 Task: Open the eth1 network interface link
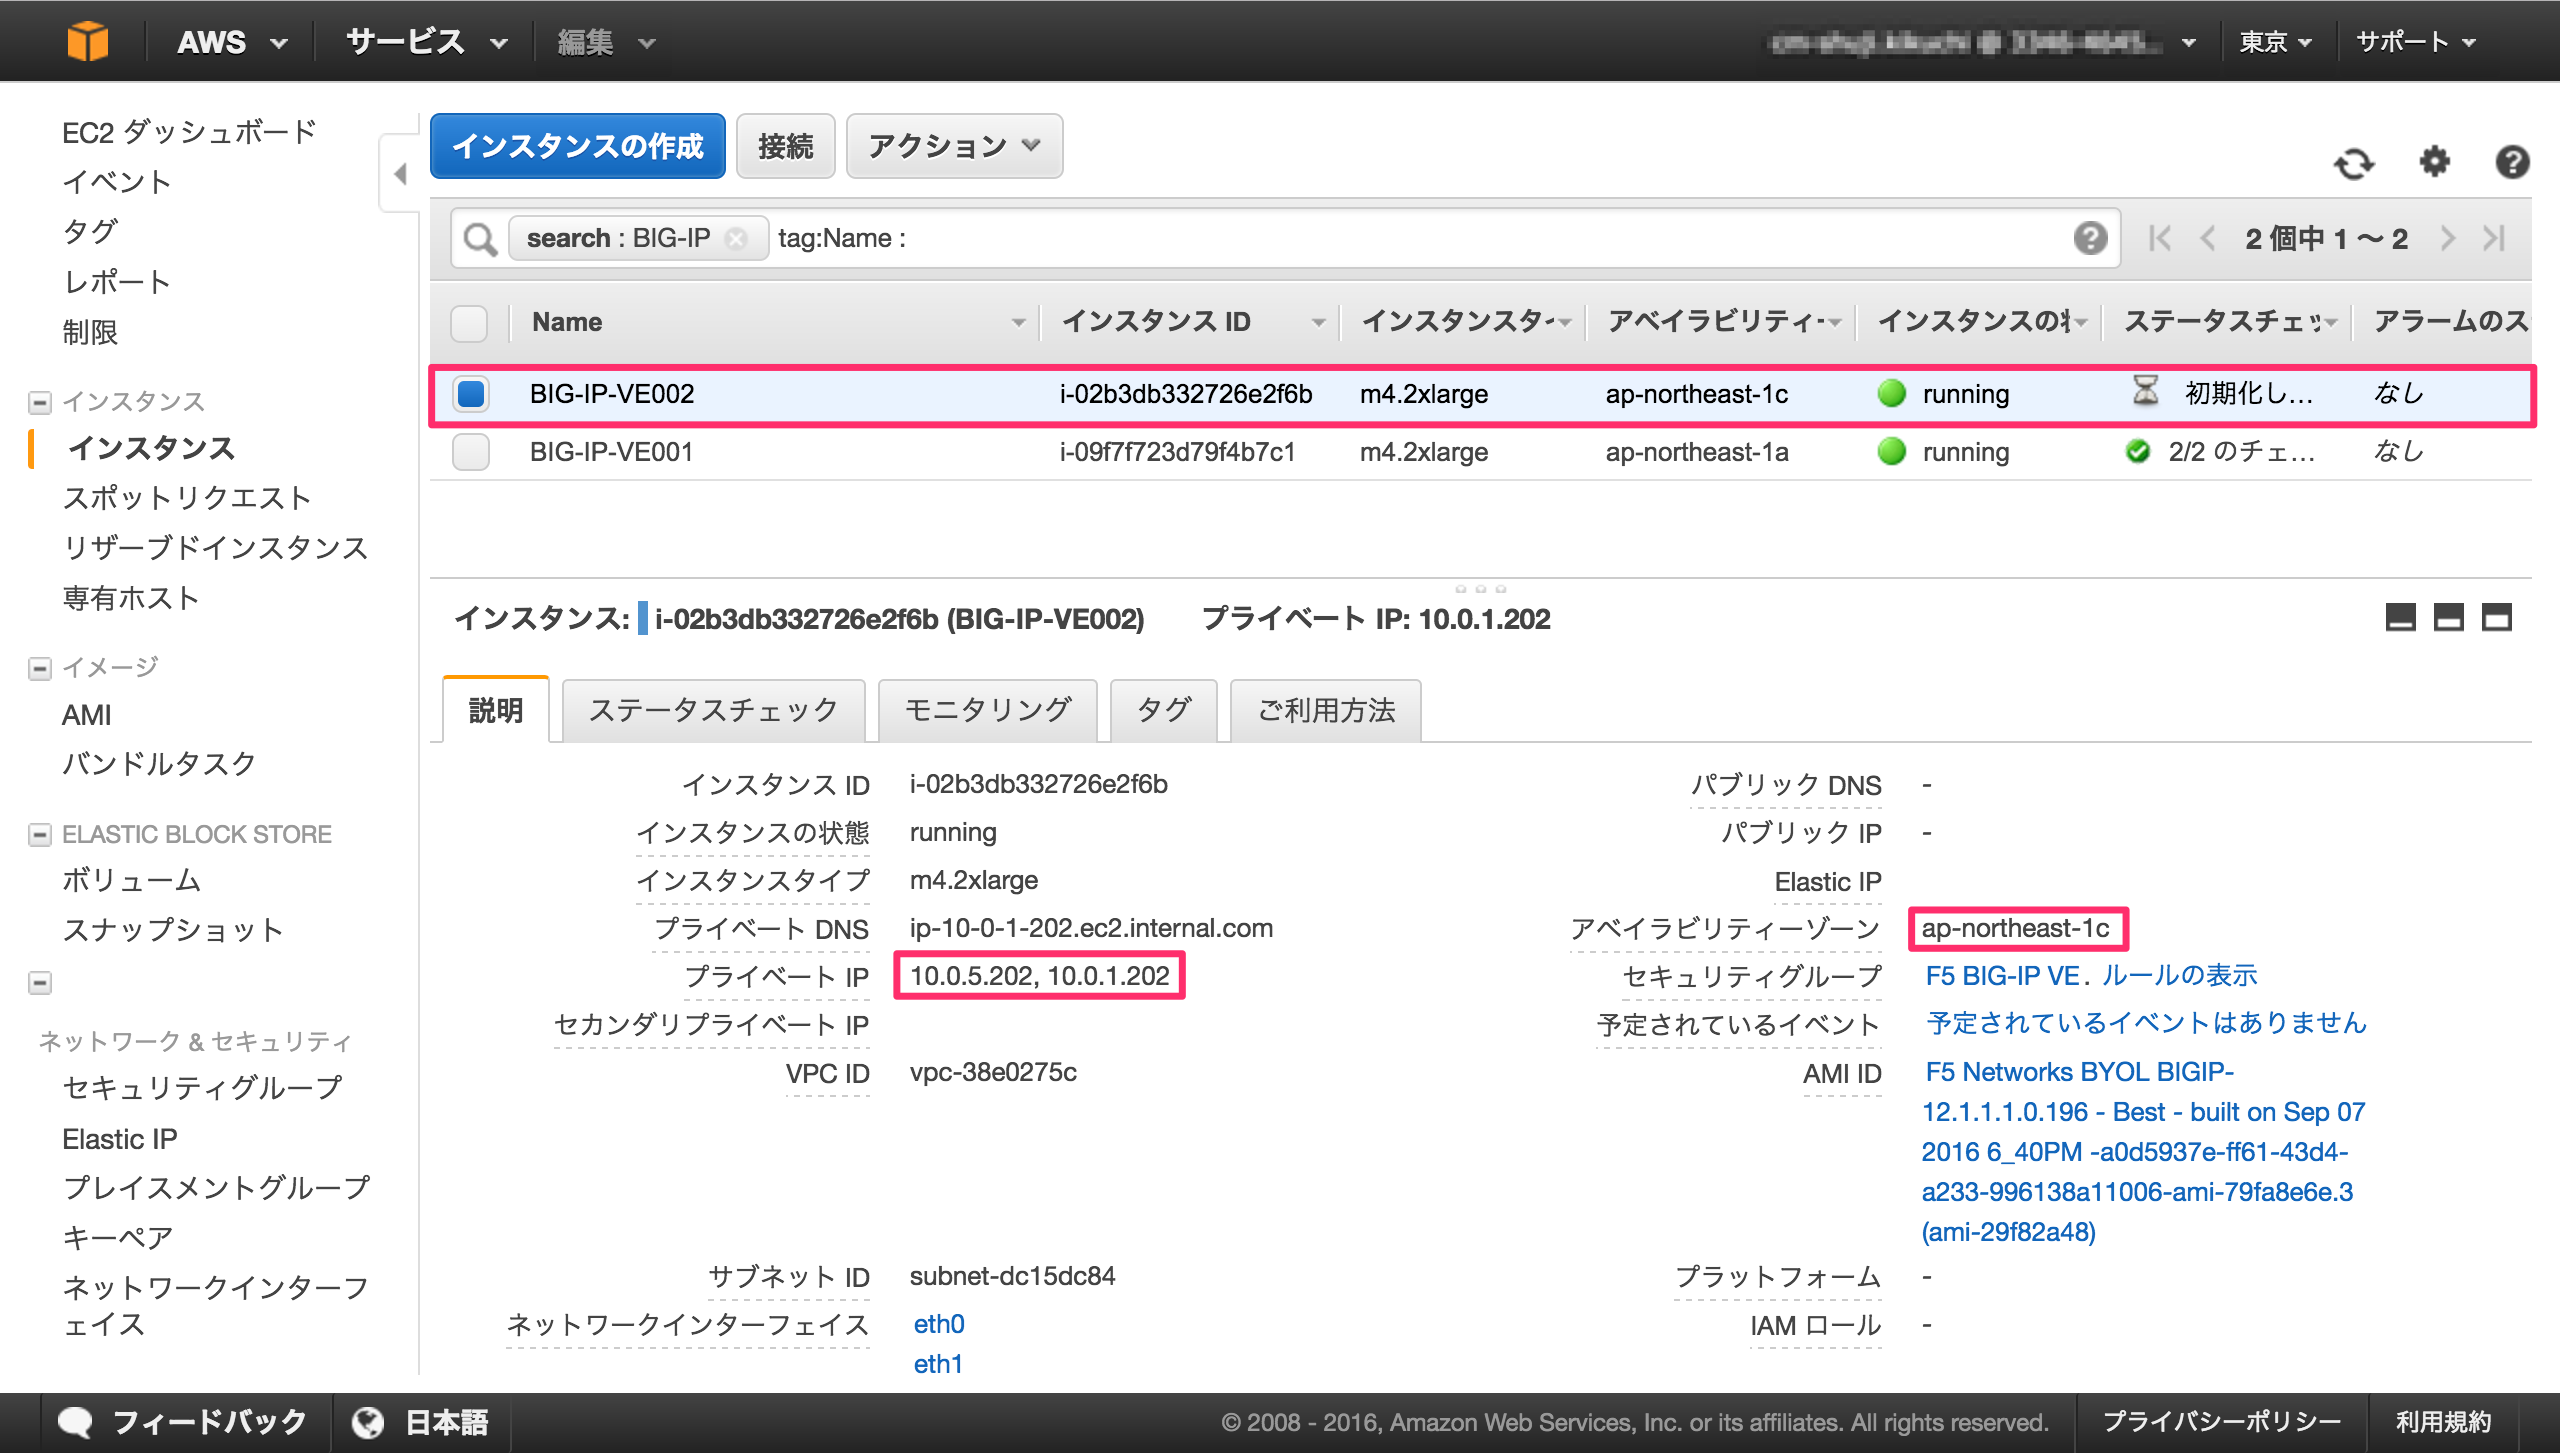(938, 1364)
